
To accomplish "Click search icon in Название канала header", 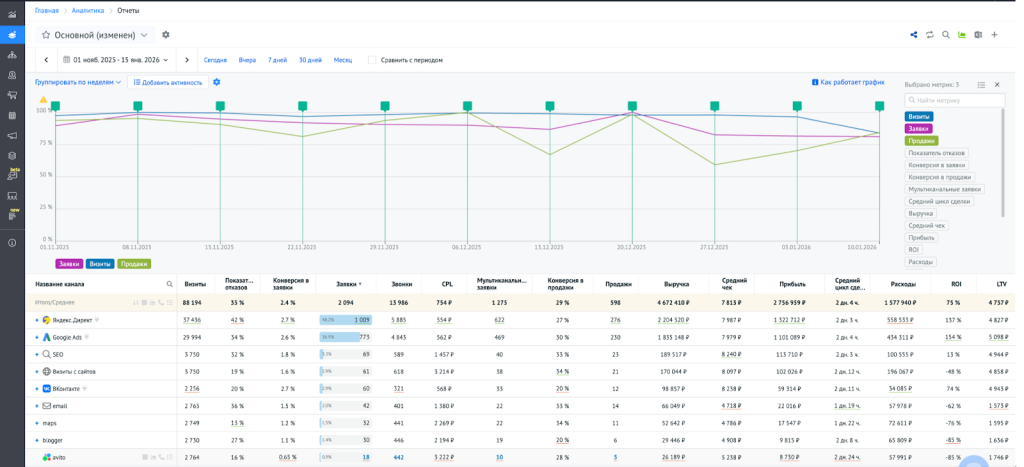I will (x=169, y=284).
